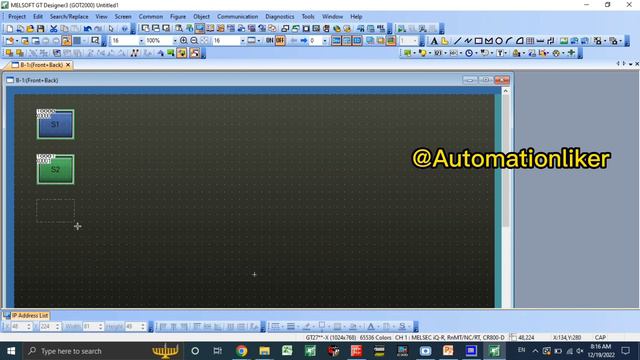Undo the last action

click(87, 29)
